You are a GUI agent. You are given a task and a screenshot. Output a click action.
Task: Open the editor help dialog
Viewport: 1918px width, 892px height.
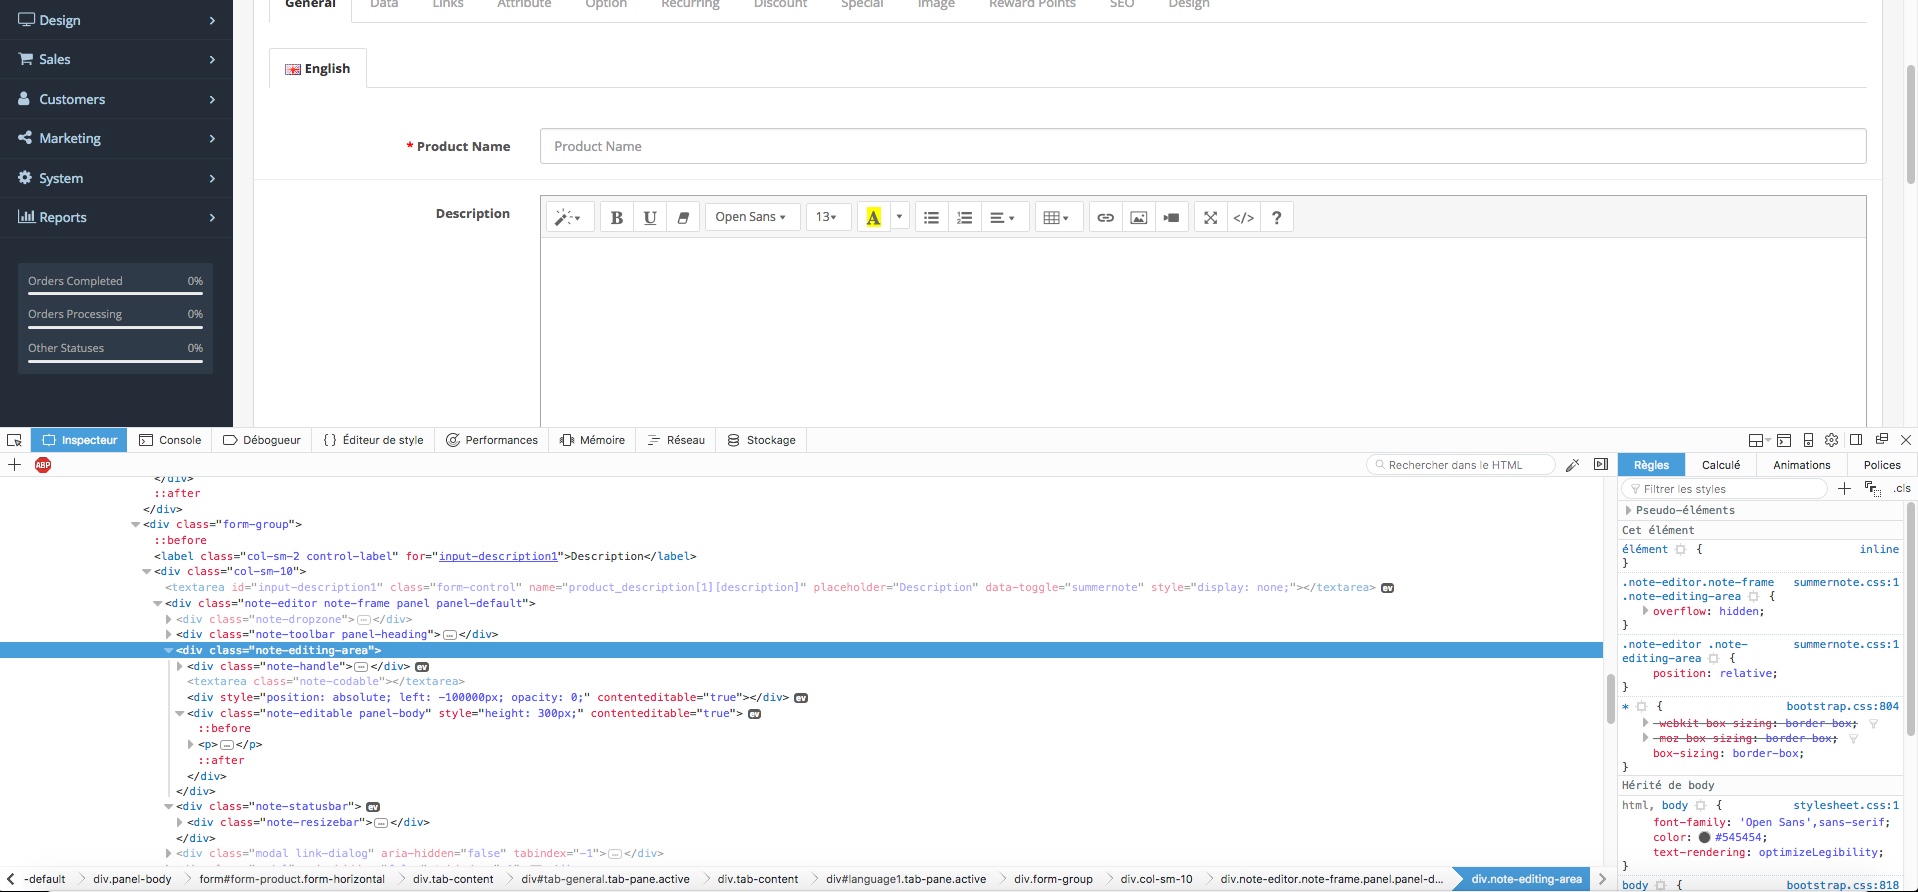1276,217
